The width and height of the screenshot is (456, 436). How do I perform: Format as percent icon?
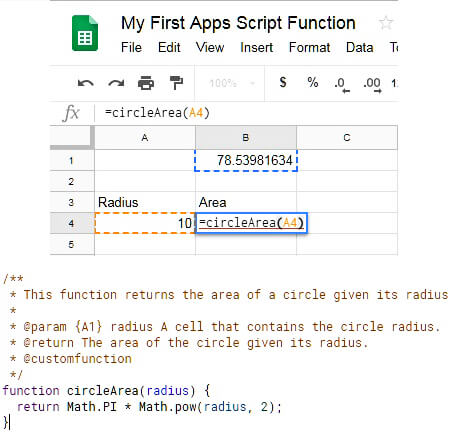coord(313,82)
